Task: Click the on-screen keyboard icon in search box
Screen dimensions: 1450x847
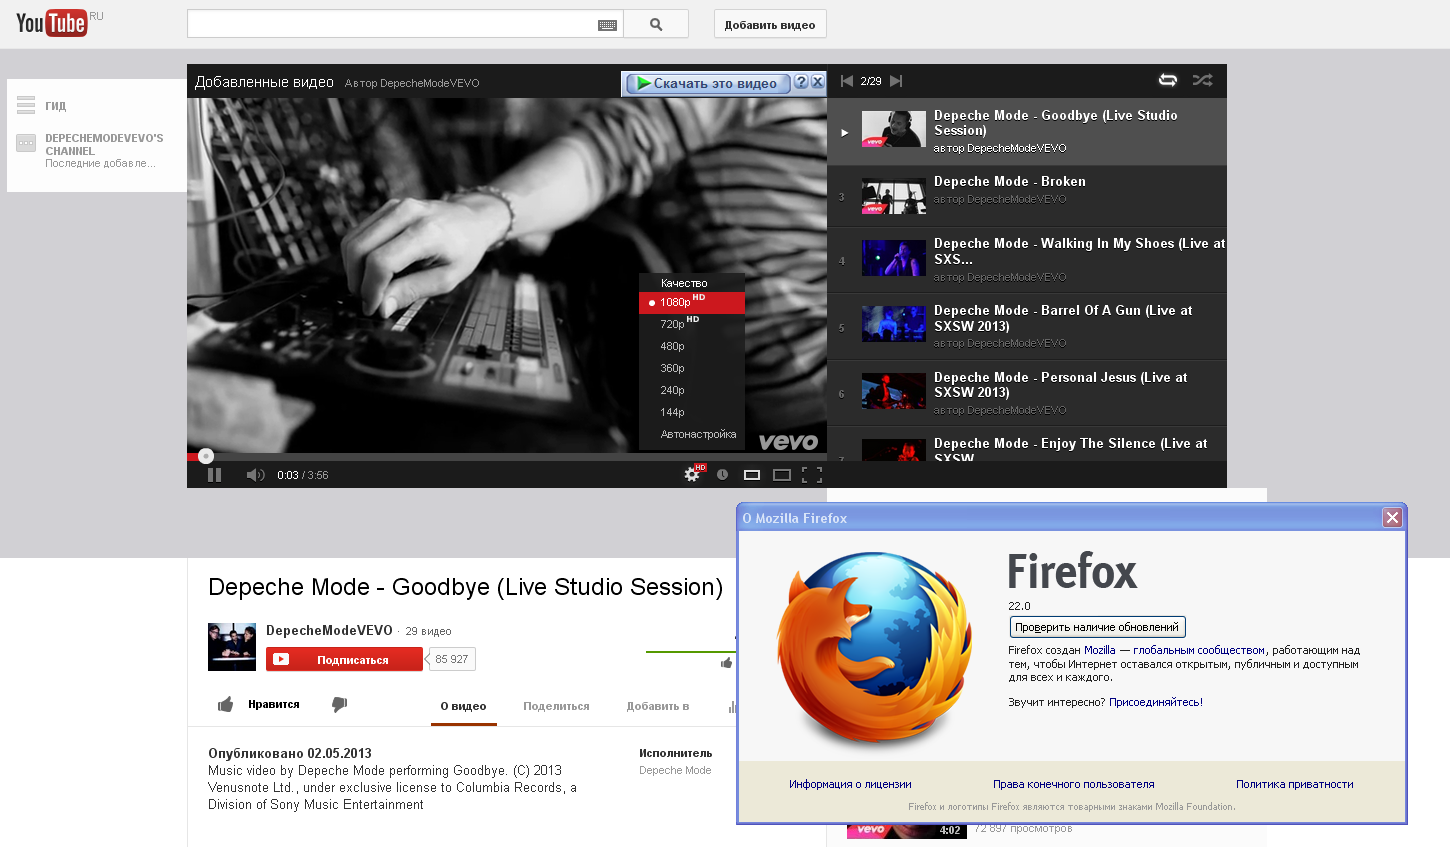Action: point(607,25)
